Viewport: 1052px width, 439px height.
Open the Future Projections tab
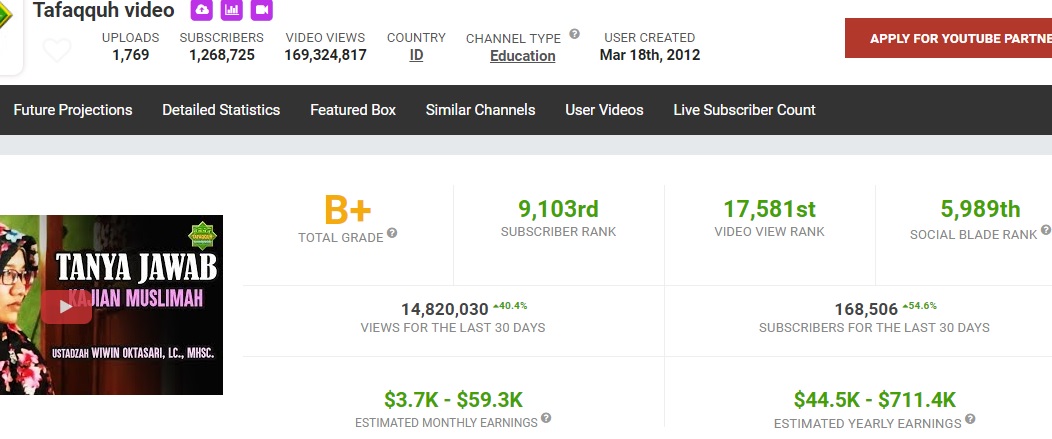pyautogui.click(x=73, y=110)
